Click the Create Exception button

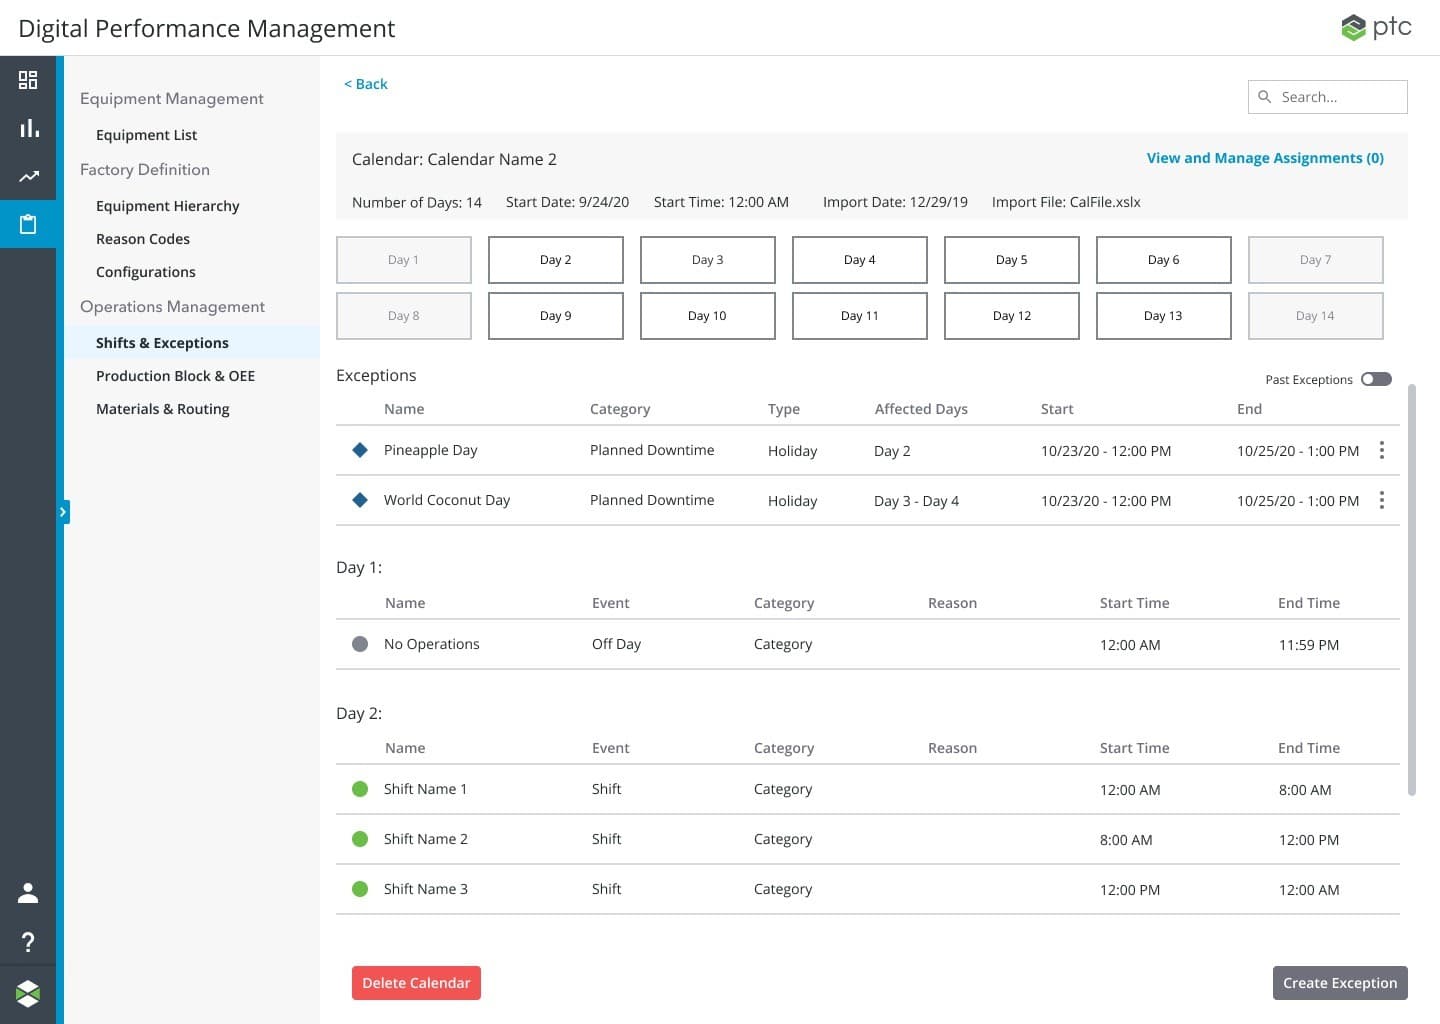(x=1340, y=983)
